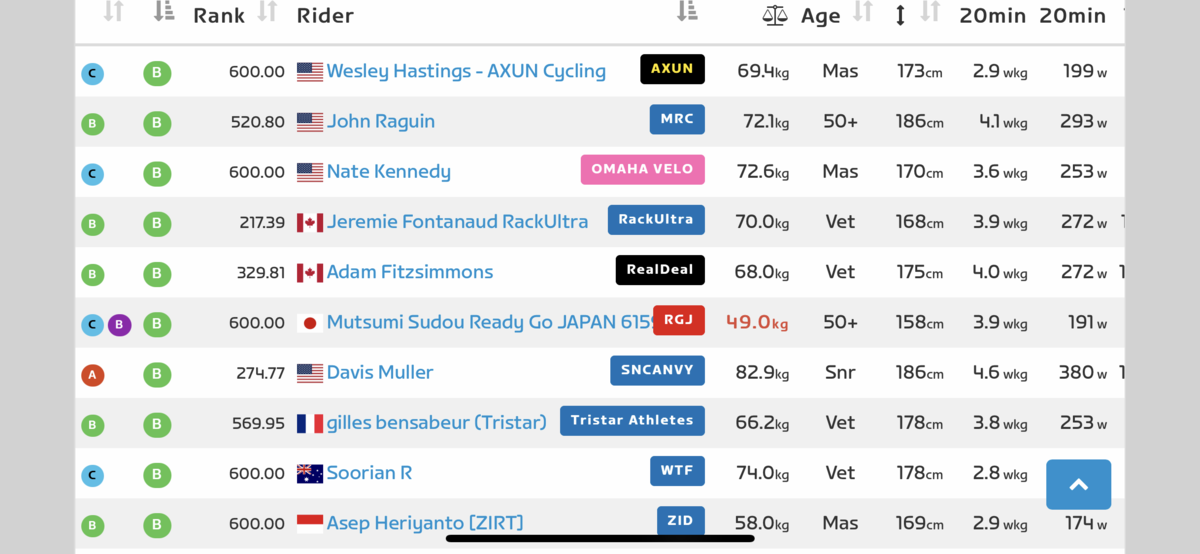The image size is (1200, 554).
Task: Click the blue C badge for Wesley Hastings
Action: point(92,73)
